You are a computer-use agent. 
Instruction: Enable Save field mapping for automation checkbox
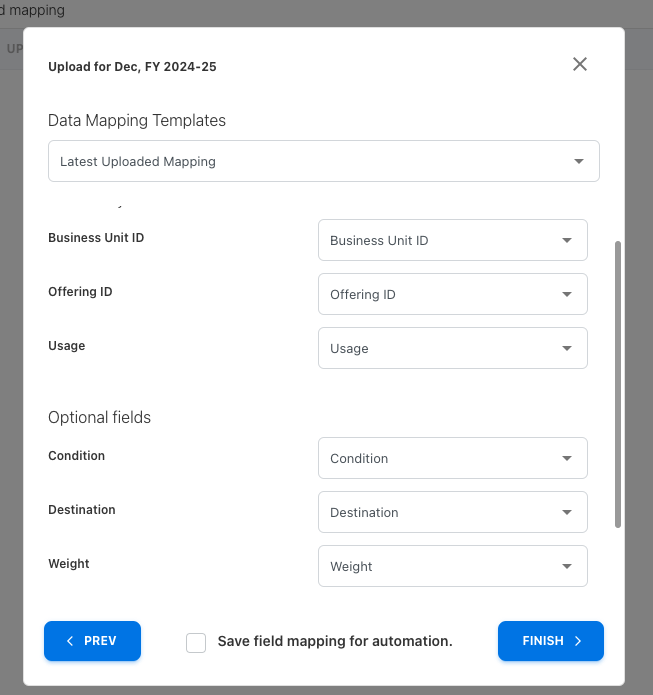pyautogui.click(x=196, y=642)
